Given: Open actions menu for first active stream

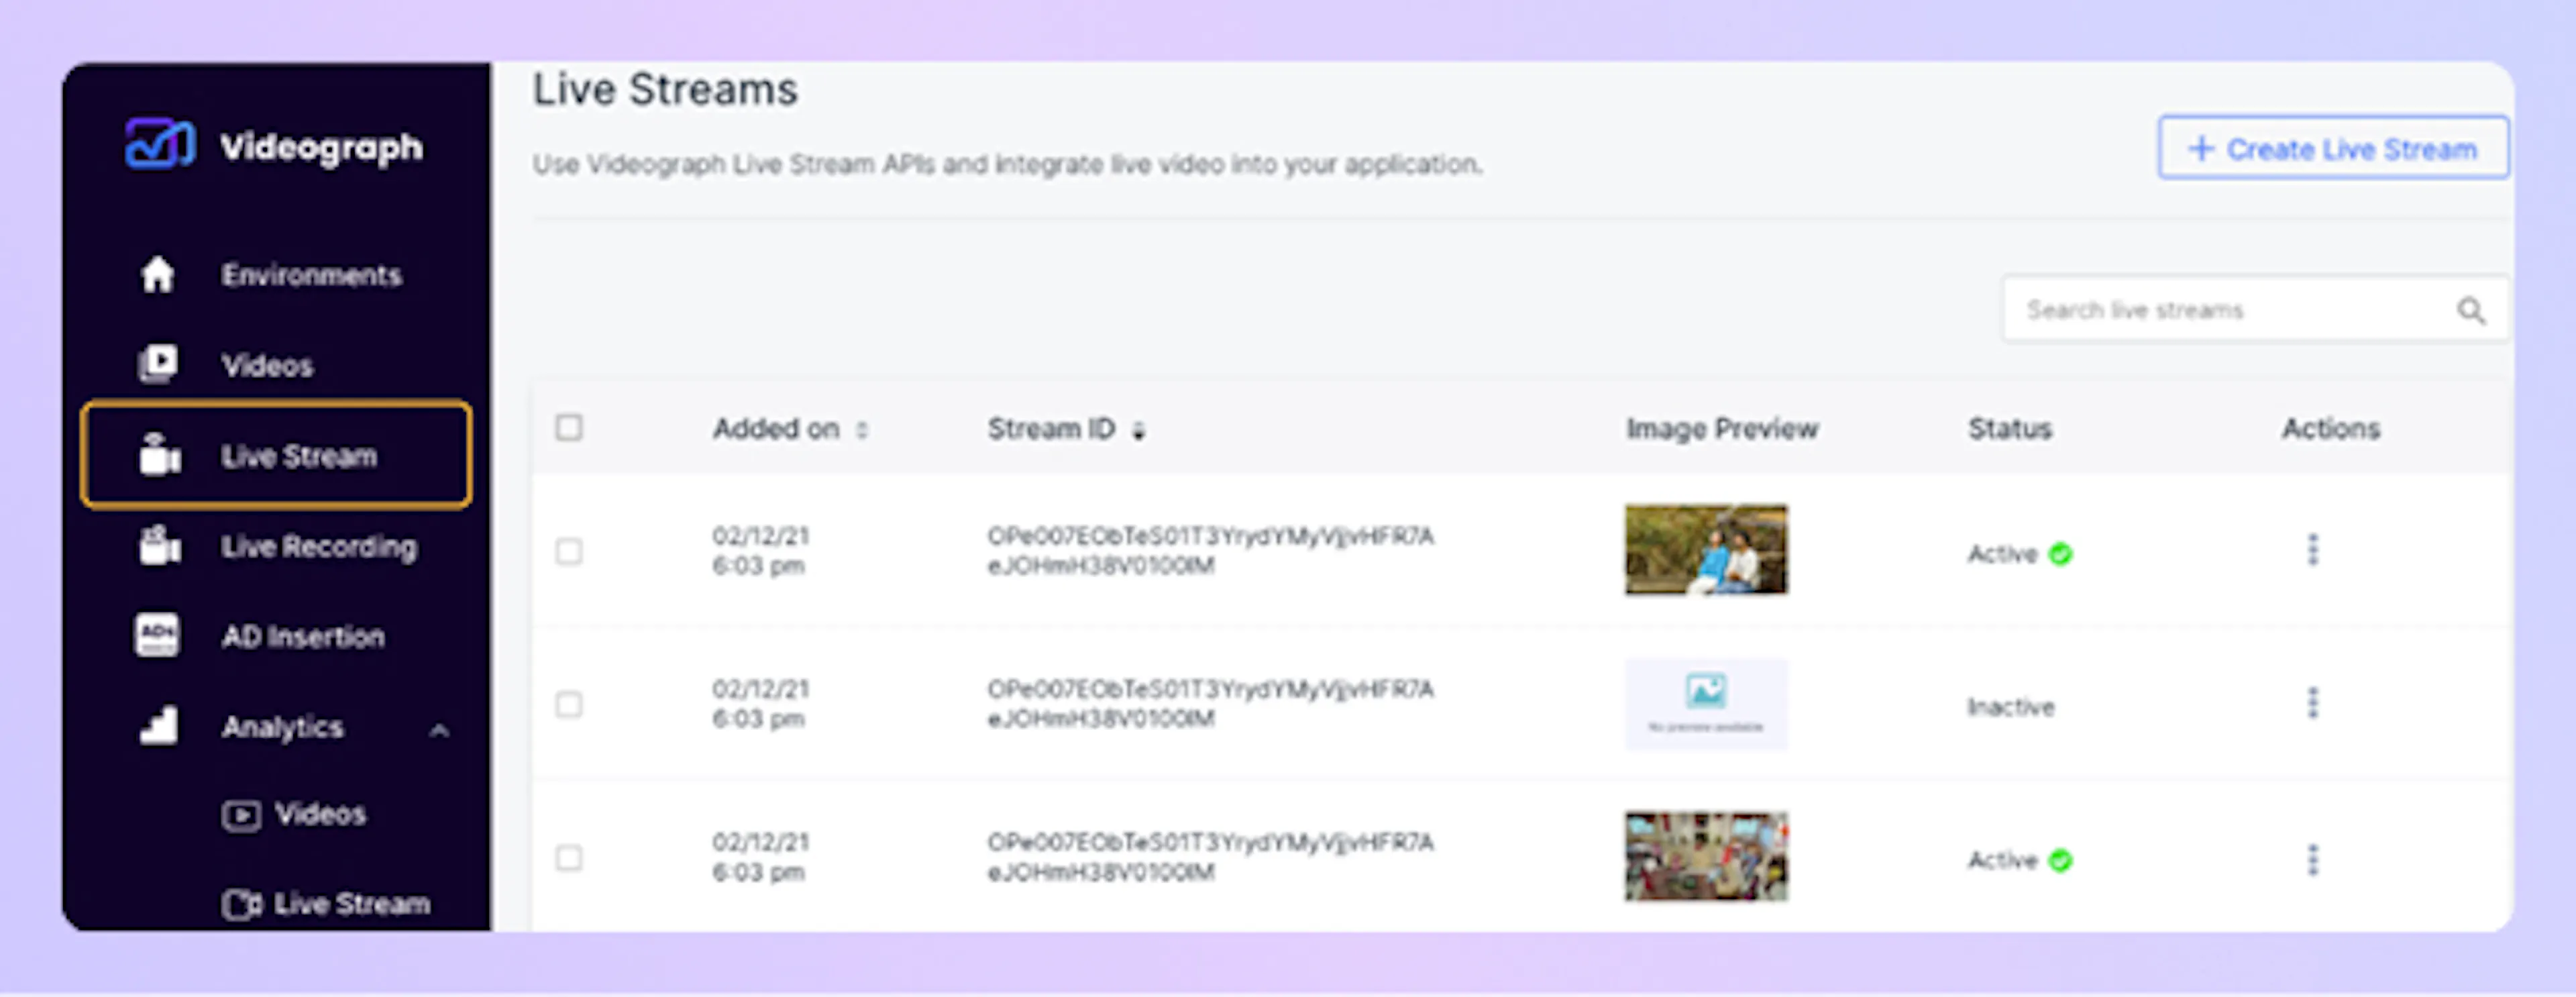Looking at the screenshot, I should 2312,550.
